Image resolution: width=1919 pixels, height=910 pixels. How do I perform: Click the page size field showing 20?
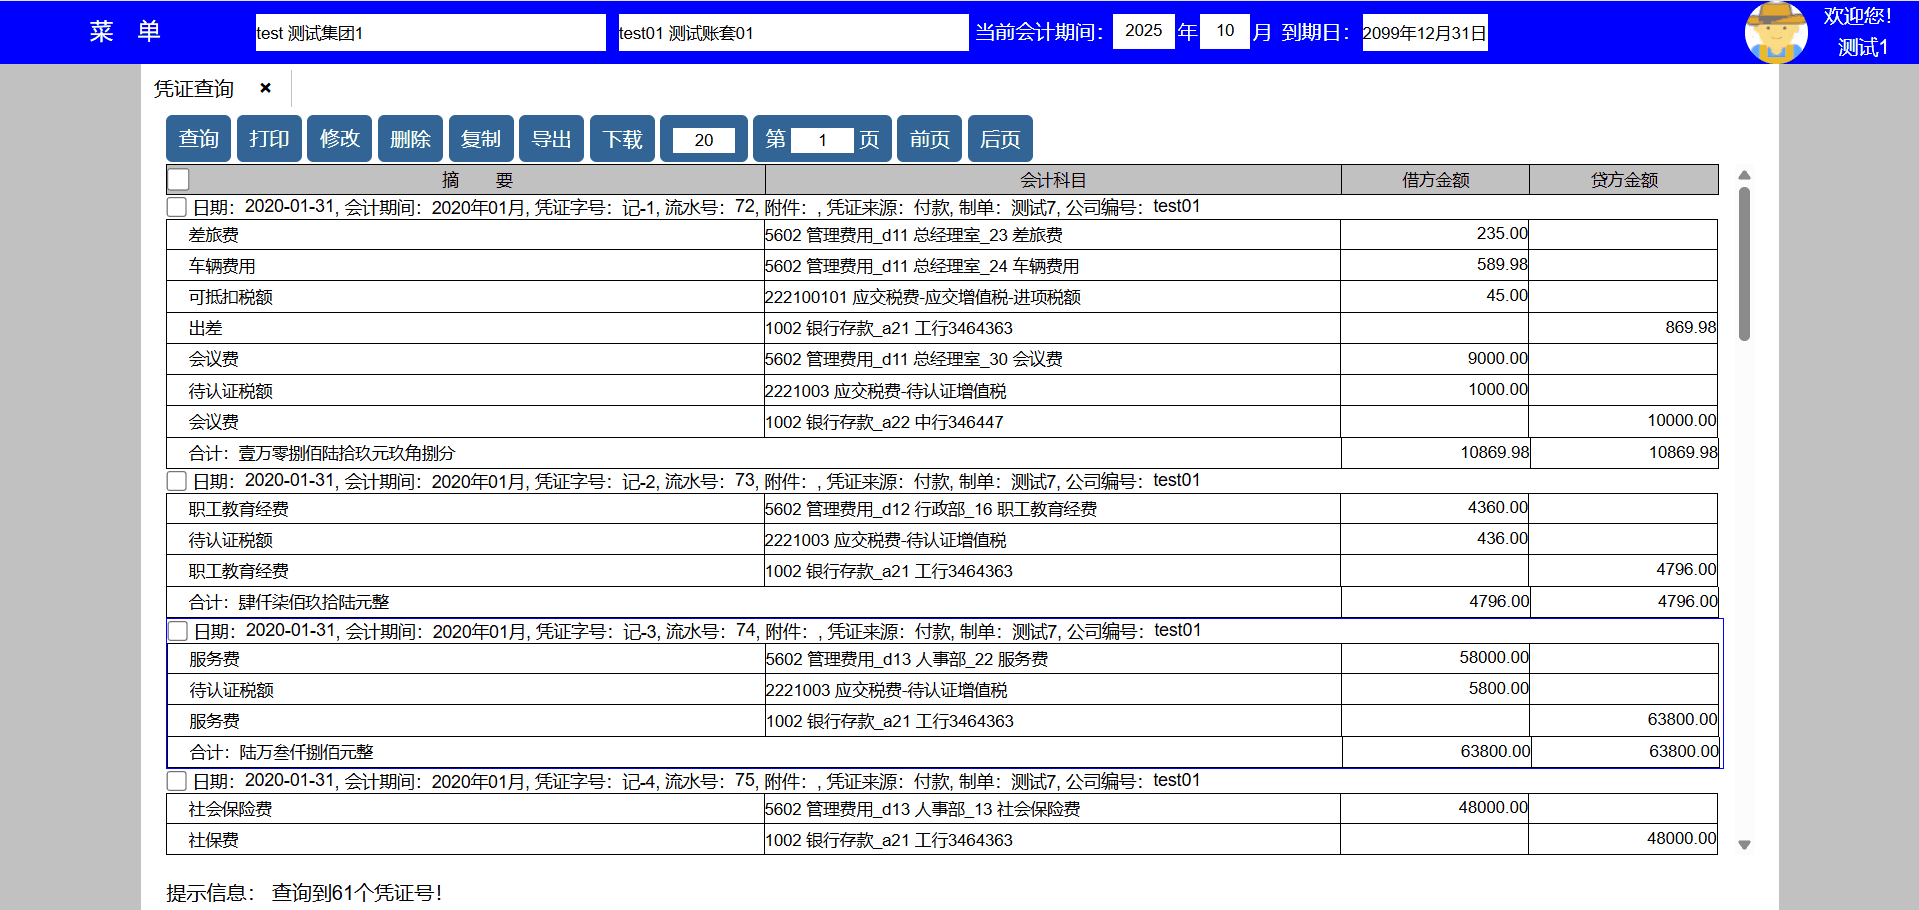pyautogui.click(x=704, y=140)
